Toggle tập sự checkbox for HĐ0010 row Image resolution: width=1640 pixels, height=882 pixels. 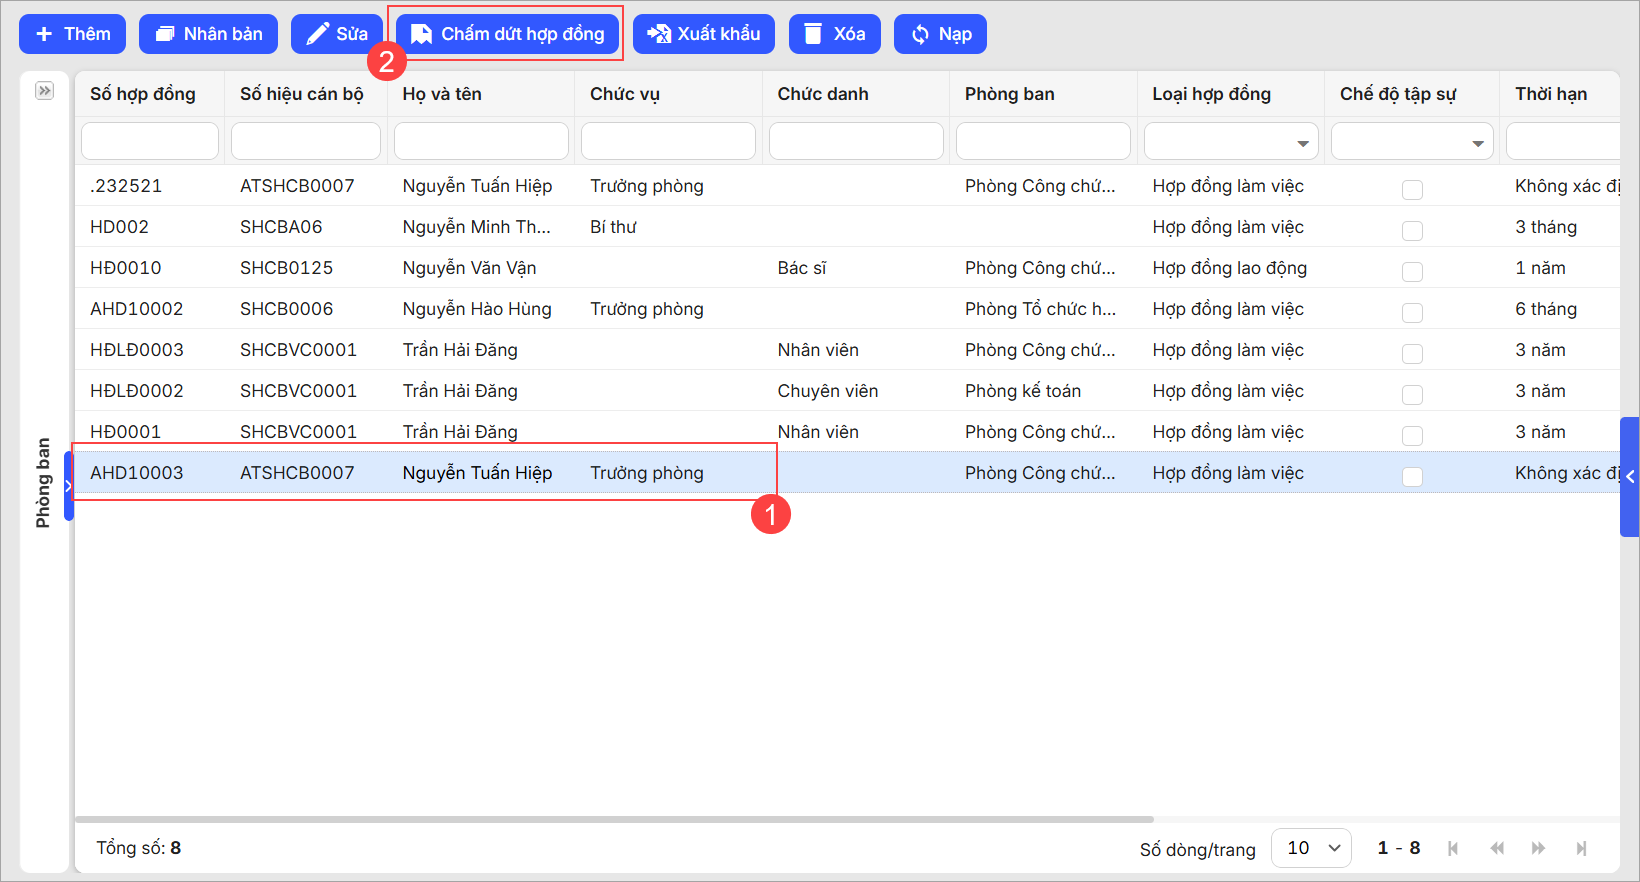[1412, 271]
